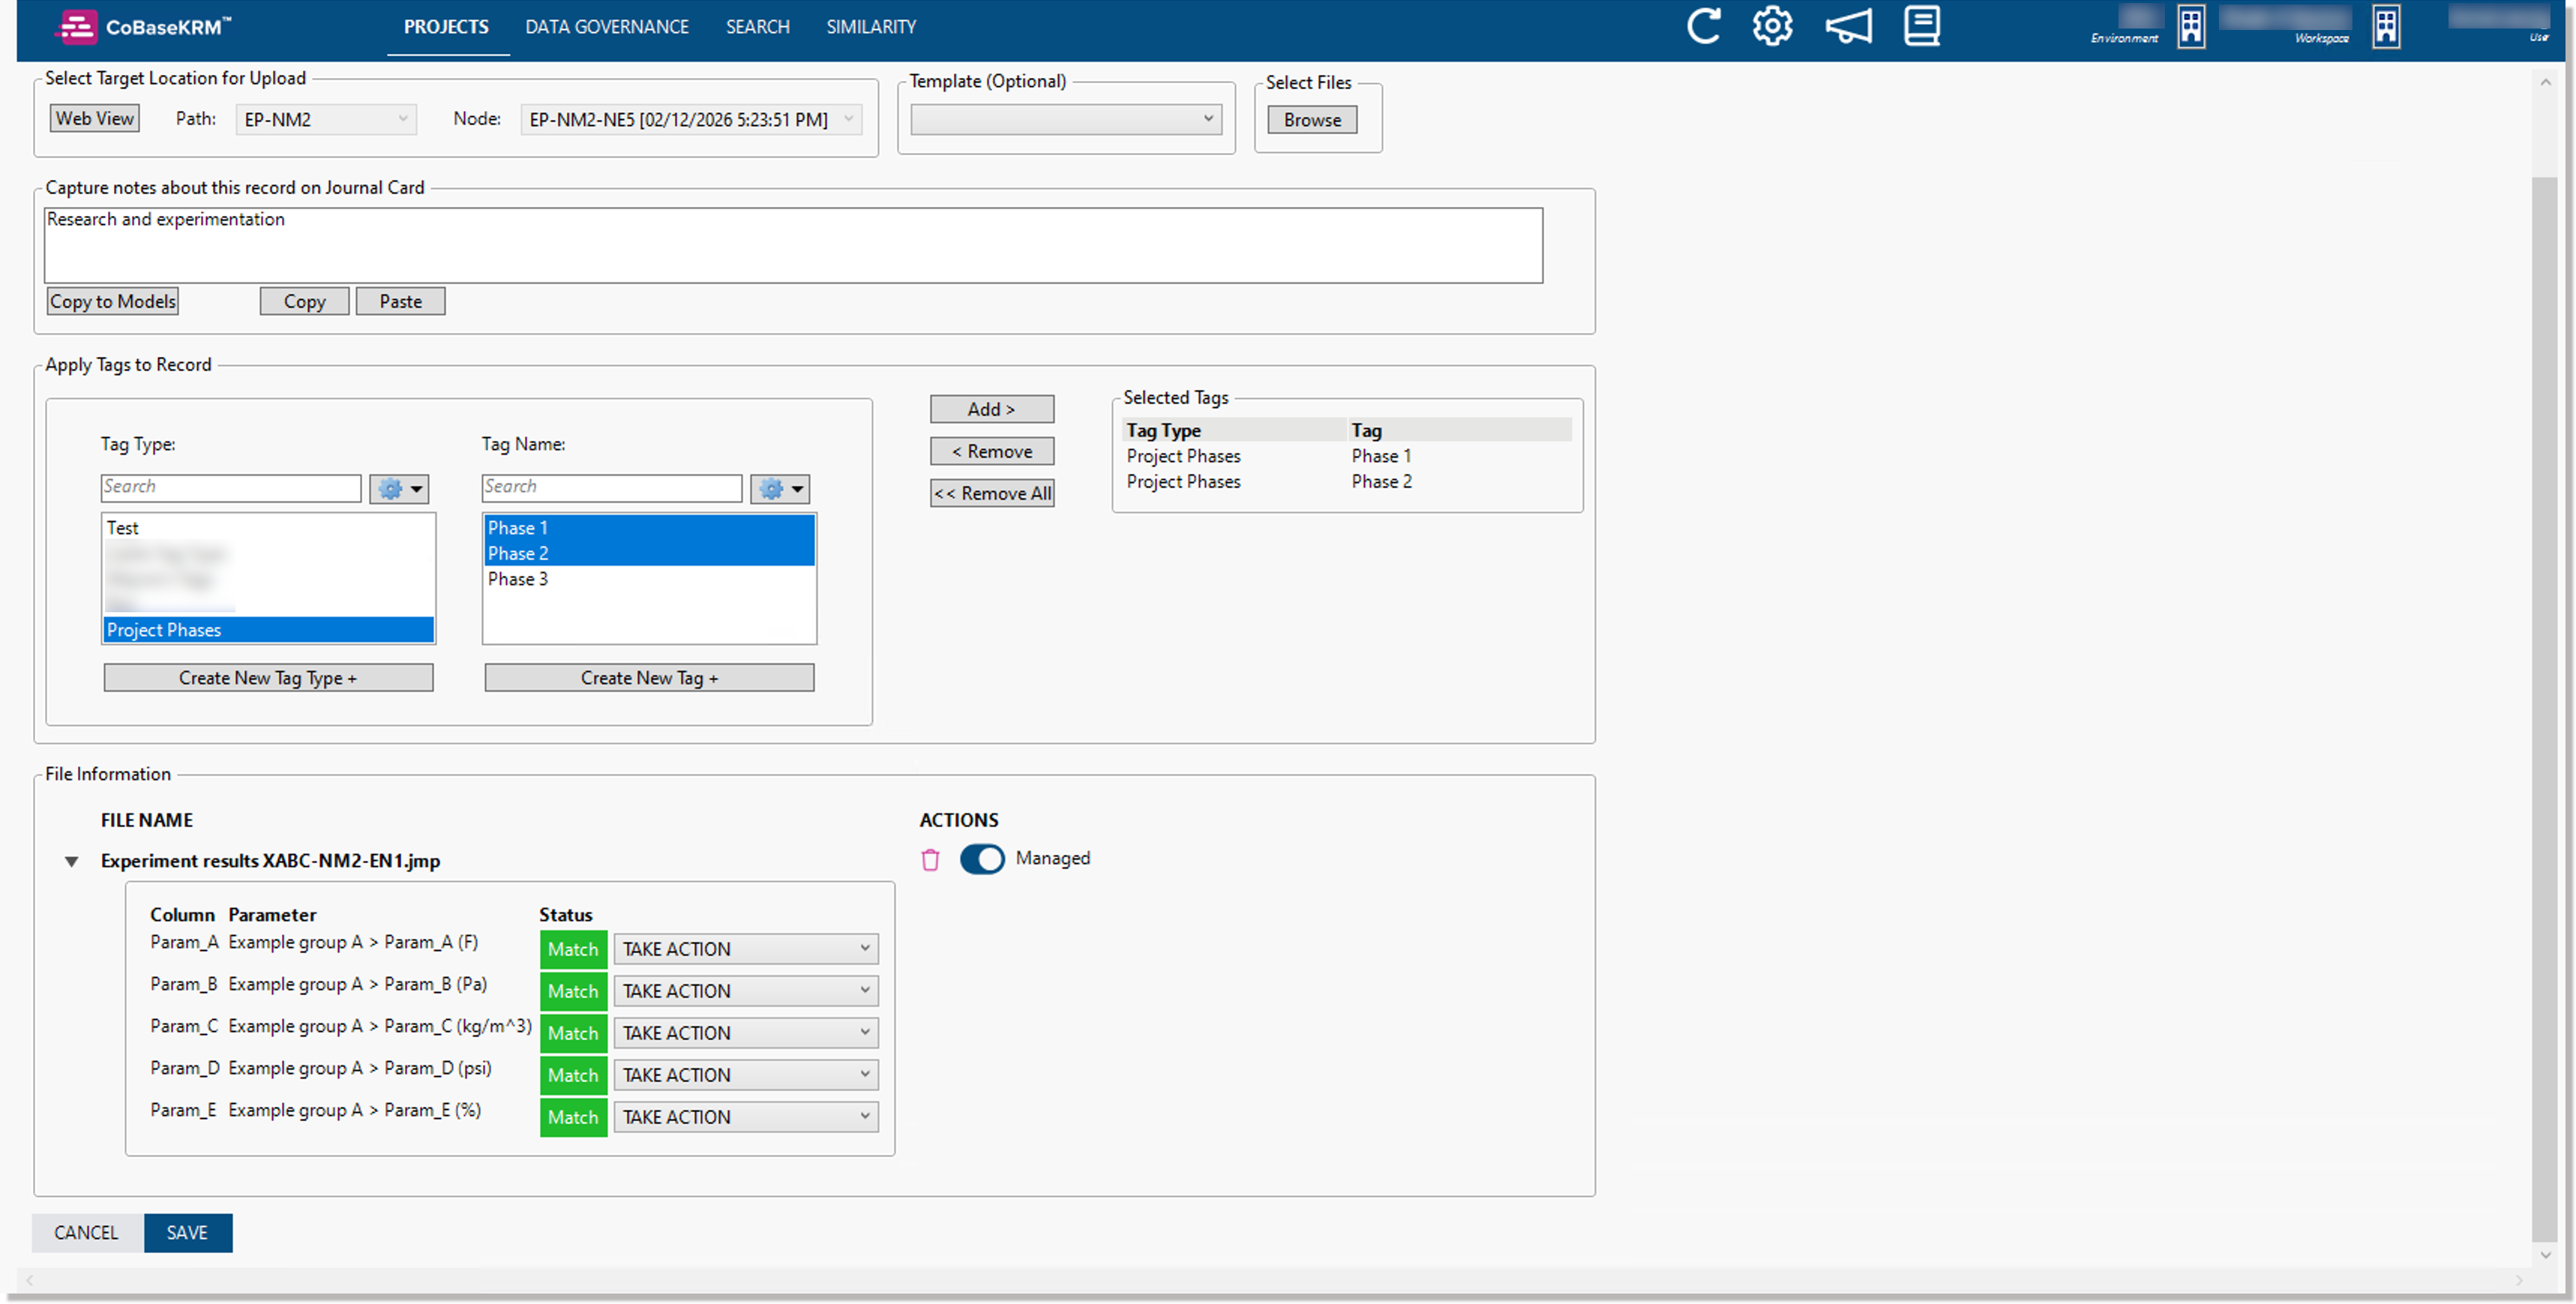Select Phase 1 in Tag Name list
The height and width of the screenshot is (1304, 2576).
[649, 527]
